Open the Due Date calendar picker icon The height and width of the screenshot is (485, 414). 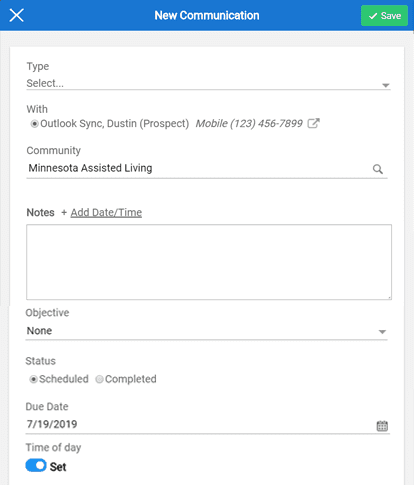(x=382, y=426)
